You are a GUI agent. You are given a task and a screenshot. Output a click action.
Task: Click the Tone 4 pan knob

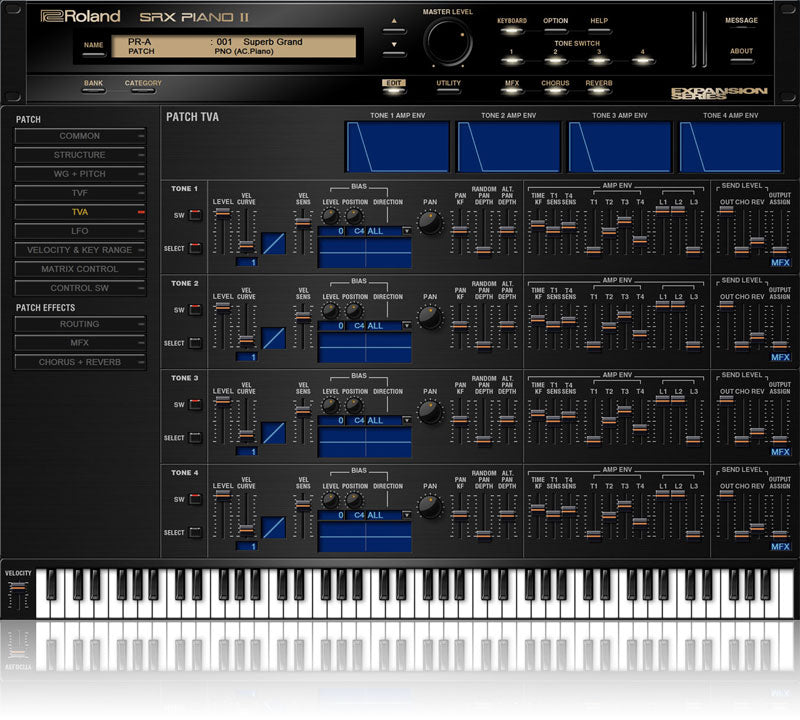[430, 507]
